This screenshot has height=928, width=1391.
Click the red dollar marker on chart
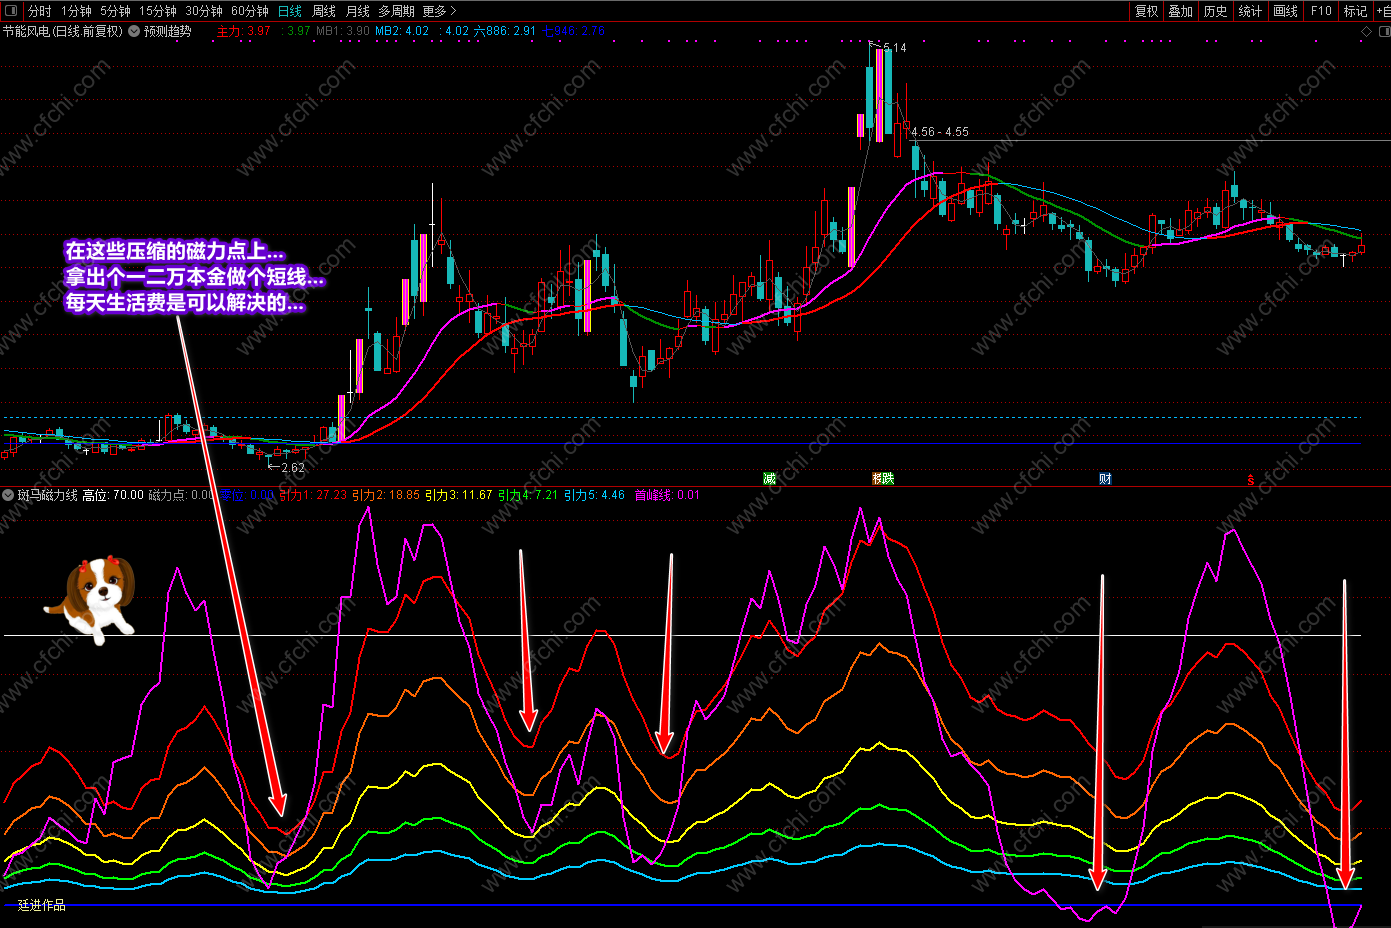tap(1251, 480)
